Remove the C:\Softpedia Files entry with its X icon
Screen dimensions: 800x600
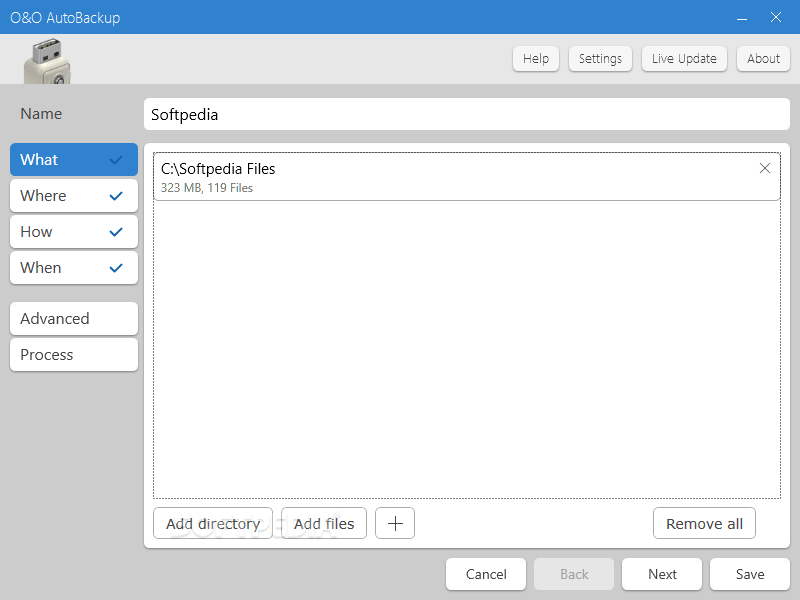pos(764,168)
